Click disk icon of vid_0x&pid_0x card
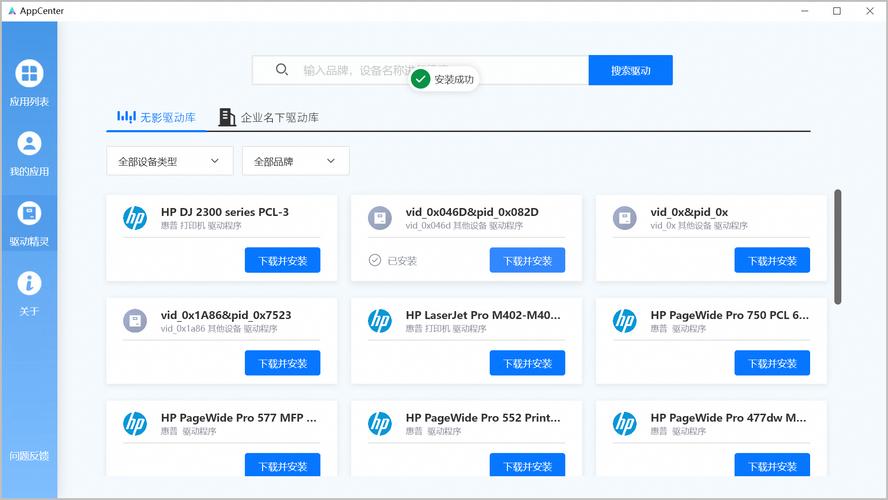 point(625,218)
